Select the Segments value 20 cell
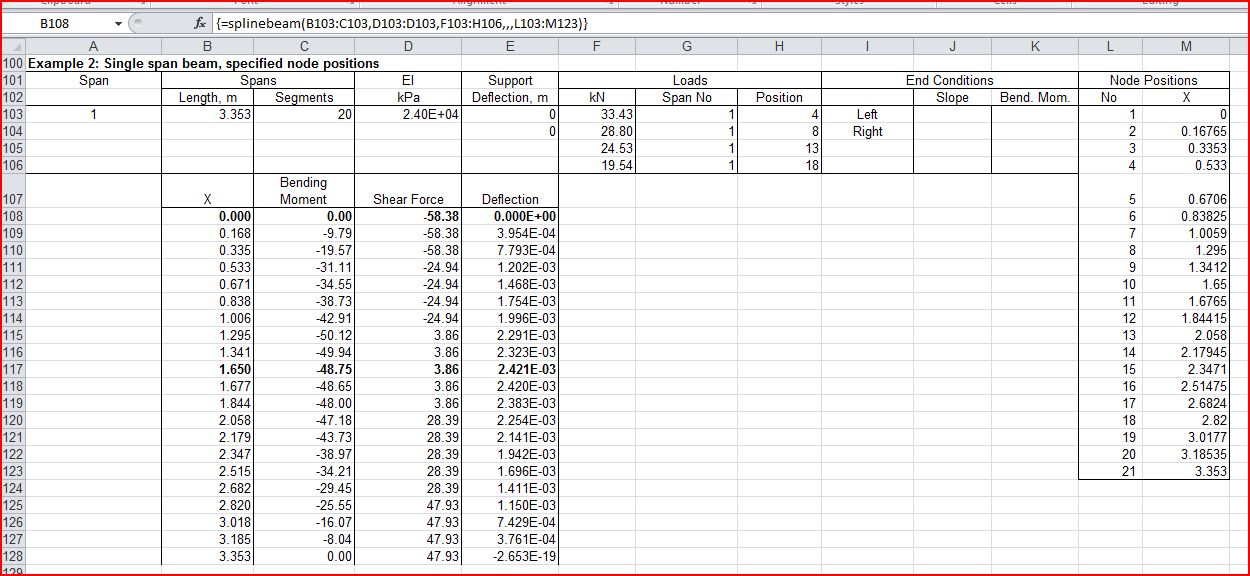The image size is (1250, 576). click(x=304, y=115)
